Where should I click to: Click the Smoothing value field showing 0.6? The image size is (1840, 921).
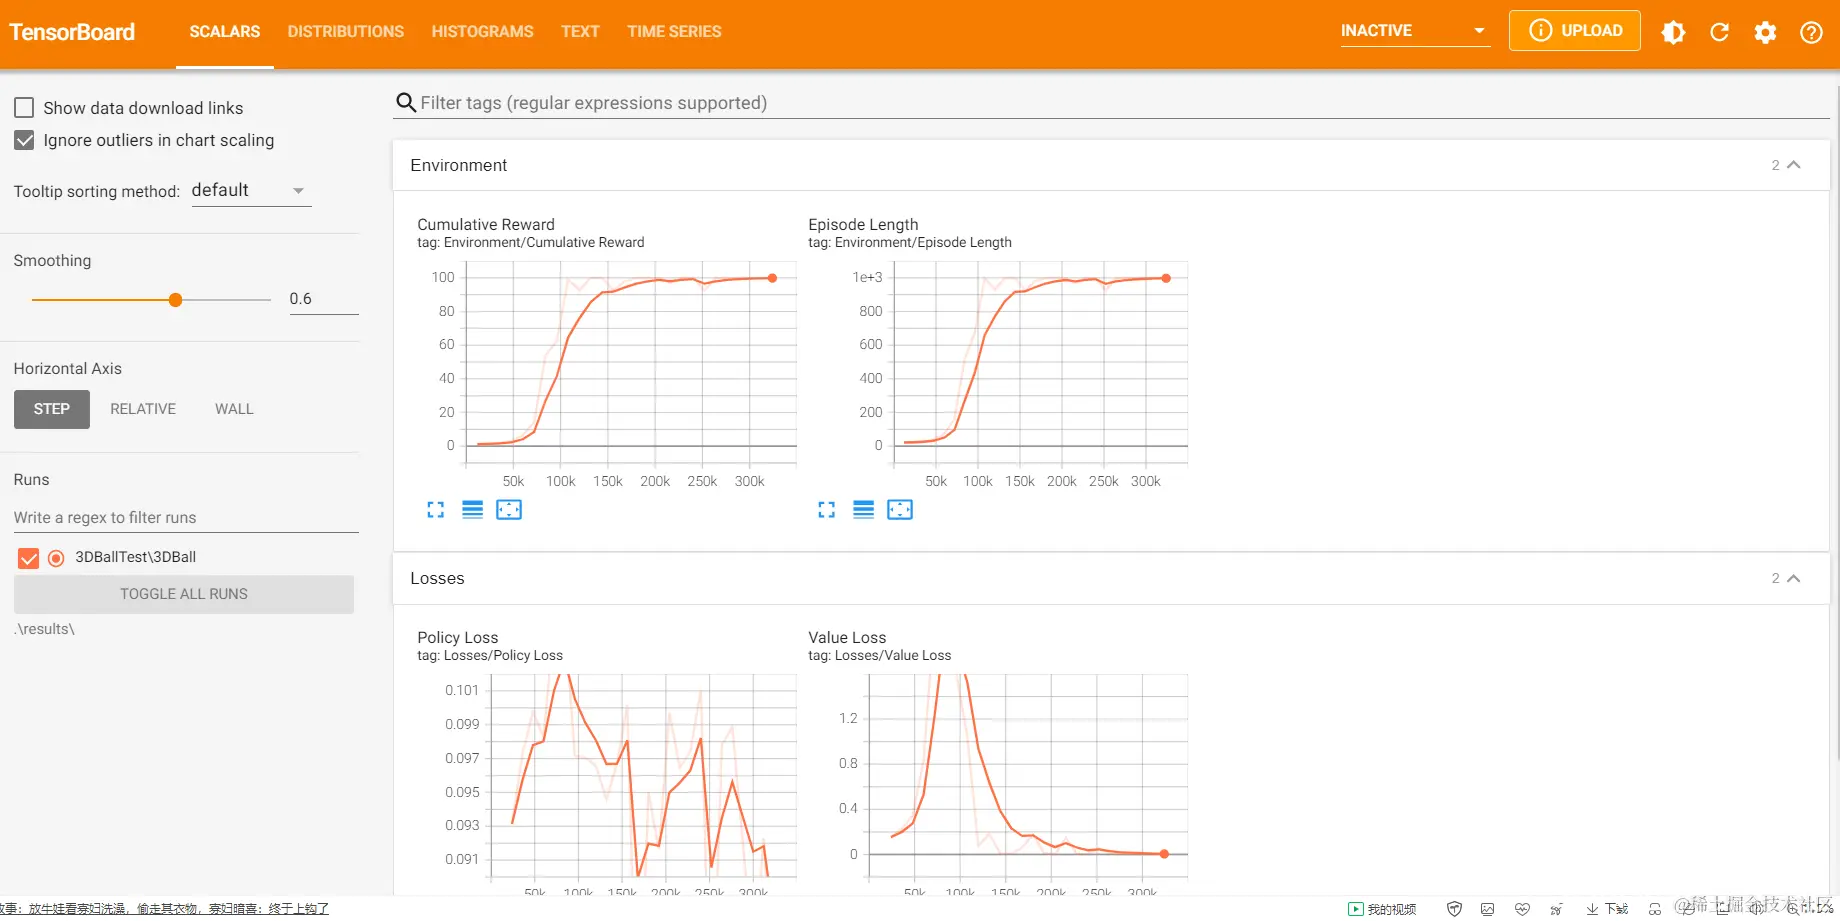tap(324, 299)
